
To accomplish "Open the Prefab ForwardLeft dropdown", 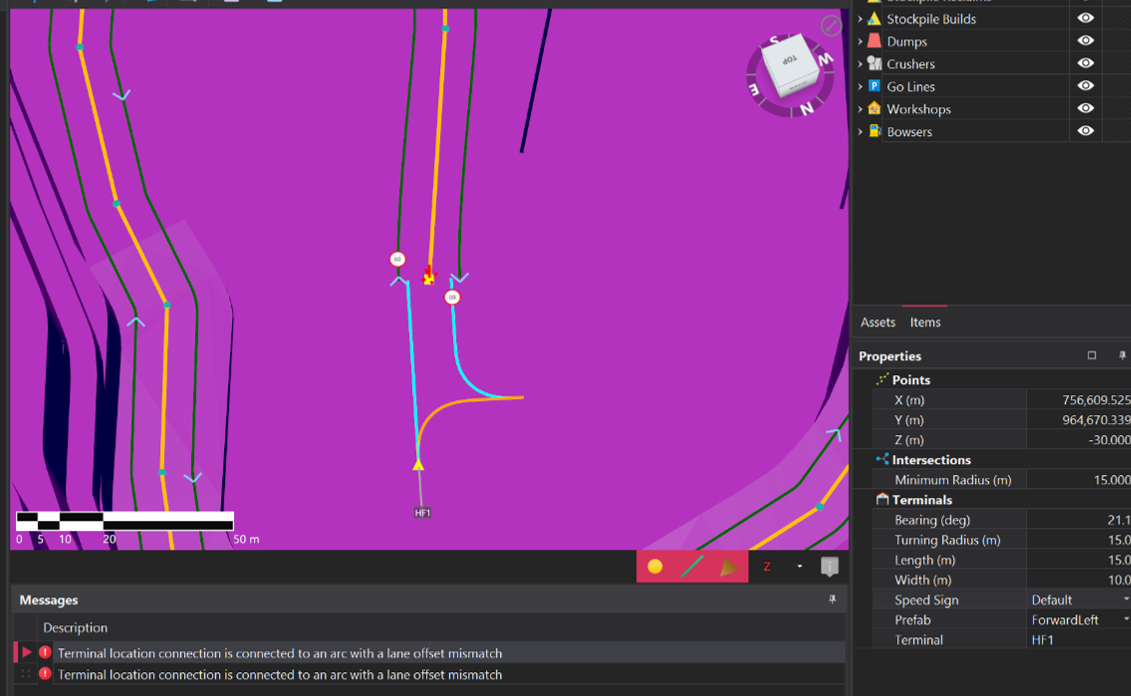I will point(1125,620).
